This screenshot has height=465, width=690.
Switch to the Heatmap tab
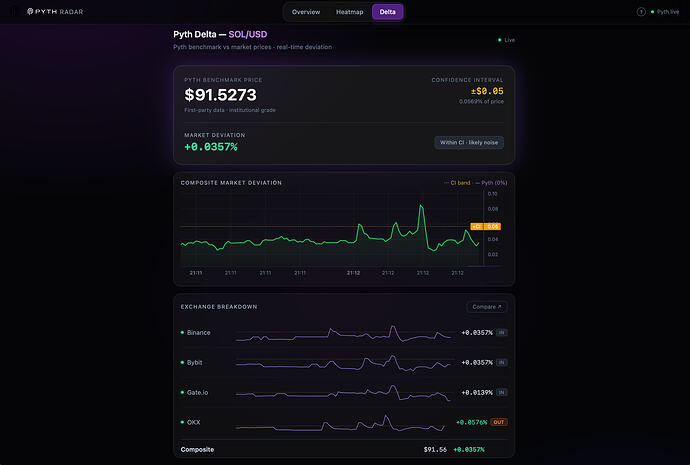(x=349, y=12)
